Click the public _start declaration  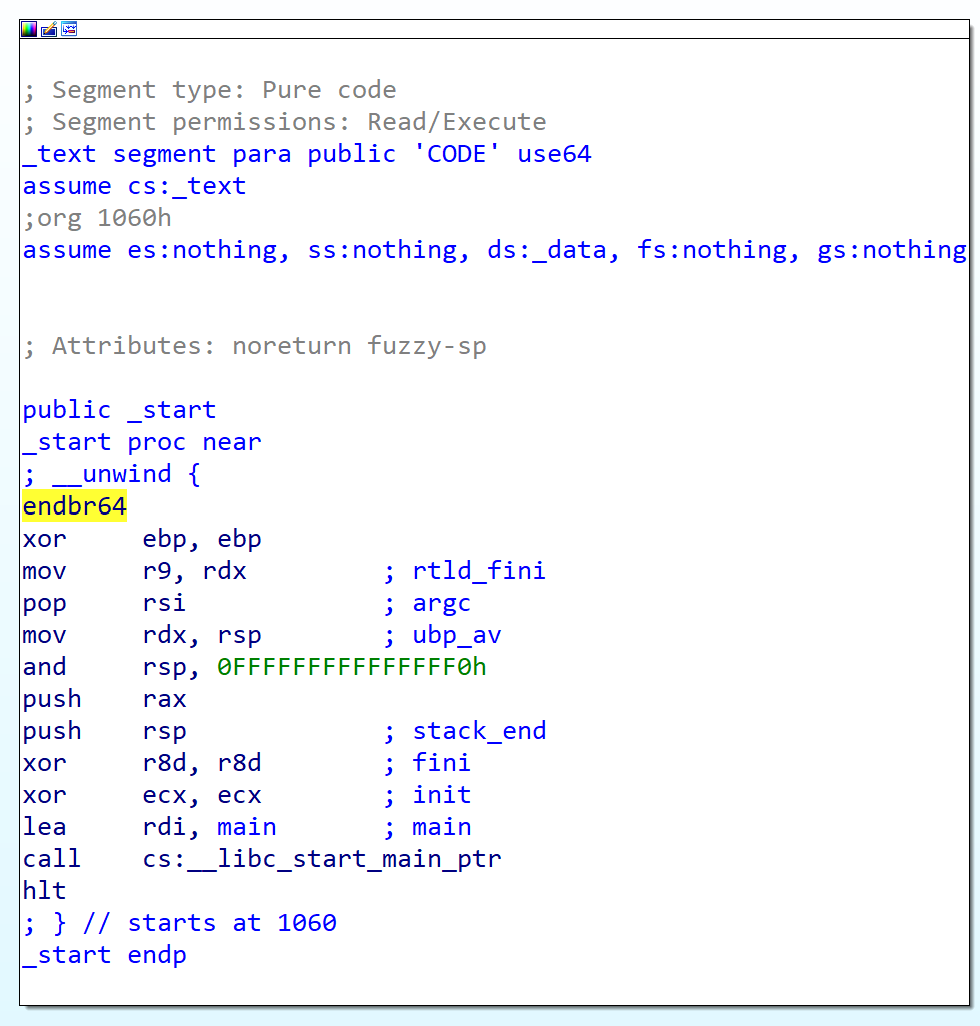(x=119, y=410)
